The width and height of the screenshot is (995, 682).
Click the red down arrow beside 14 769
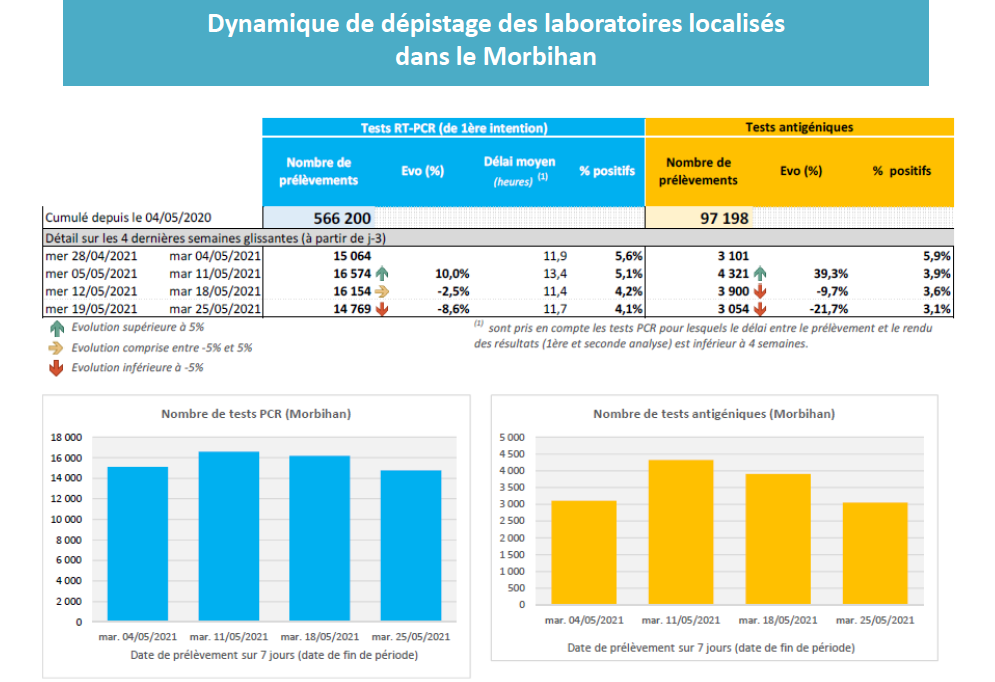(x=382, y=309)
